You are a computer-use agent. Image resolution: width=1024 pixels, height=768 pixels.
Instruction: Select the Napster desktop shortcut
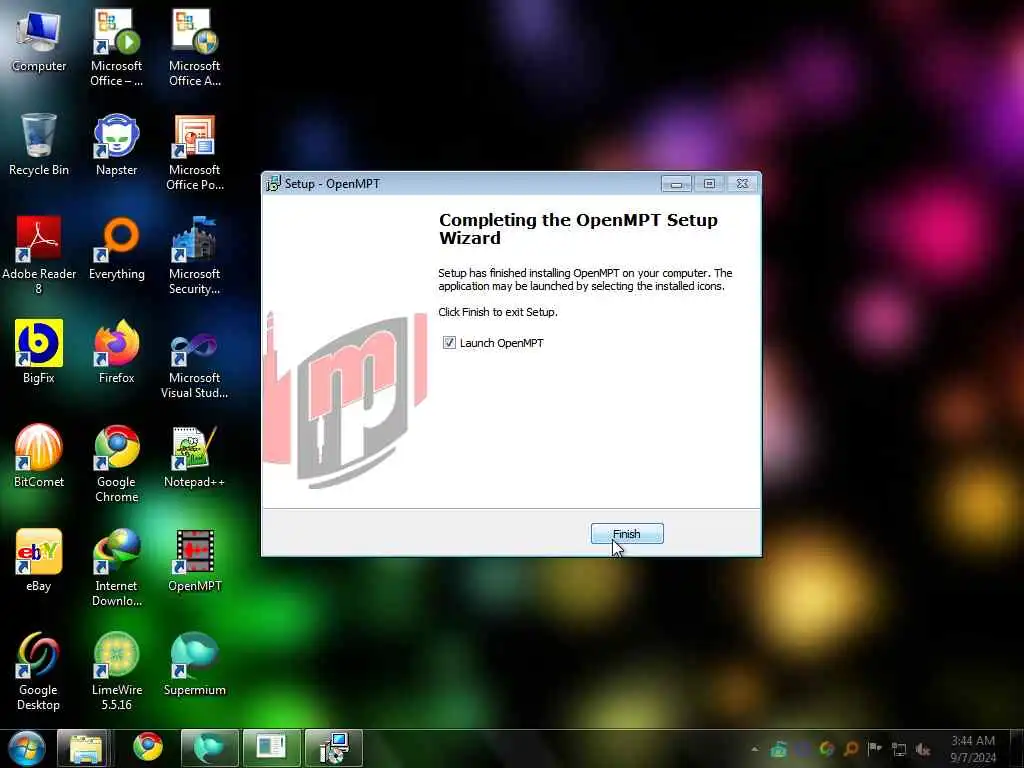point(116,145)
